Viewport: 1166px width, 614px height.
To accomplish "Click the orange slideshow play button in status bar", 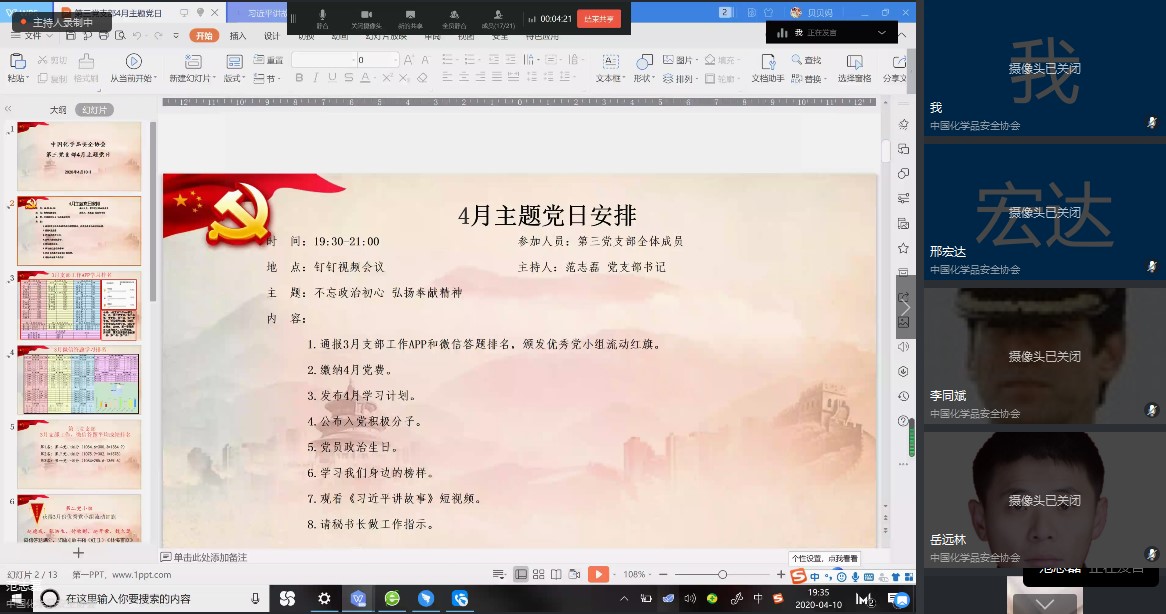I will coord(597,574).
